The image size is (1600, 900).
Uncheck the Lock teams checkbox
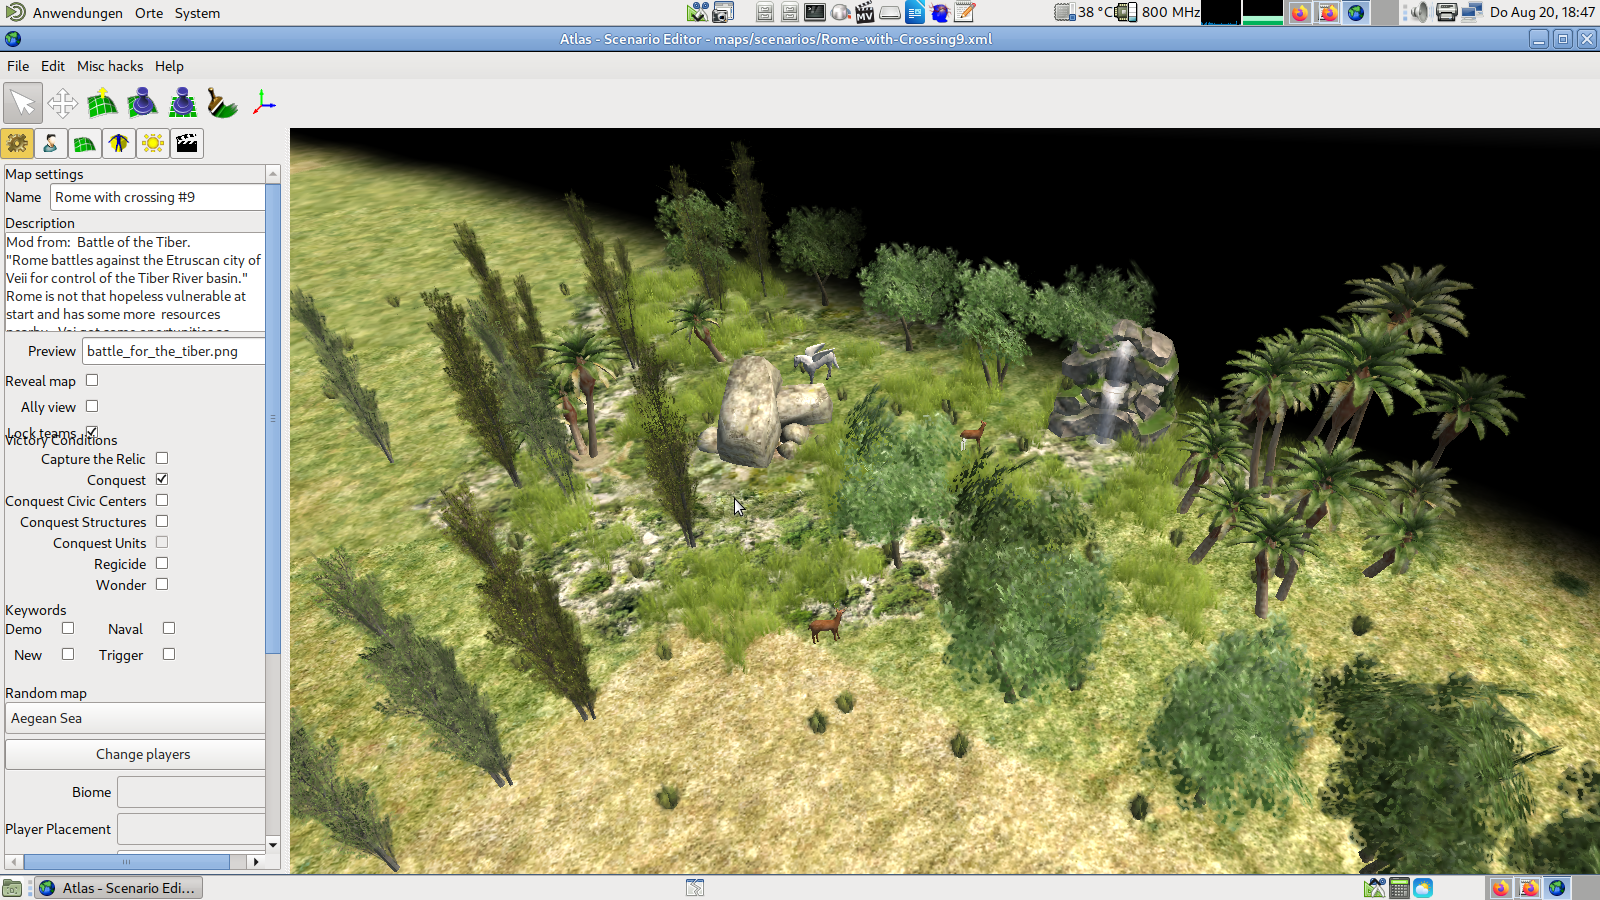[x=92, y=432]
